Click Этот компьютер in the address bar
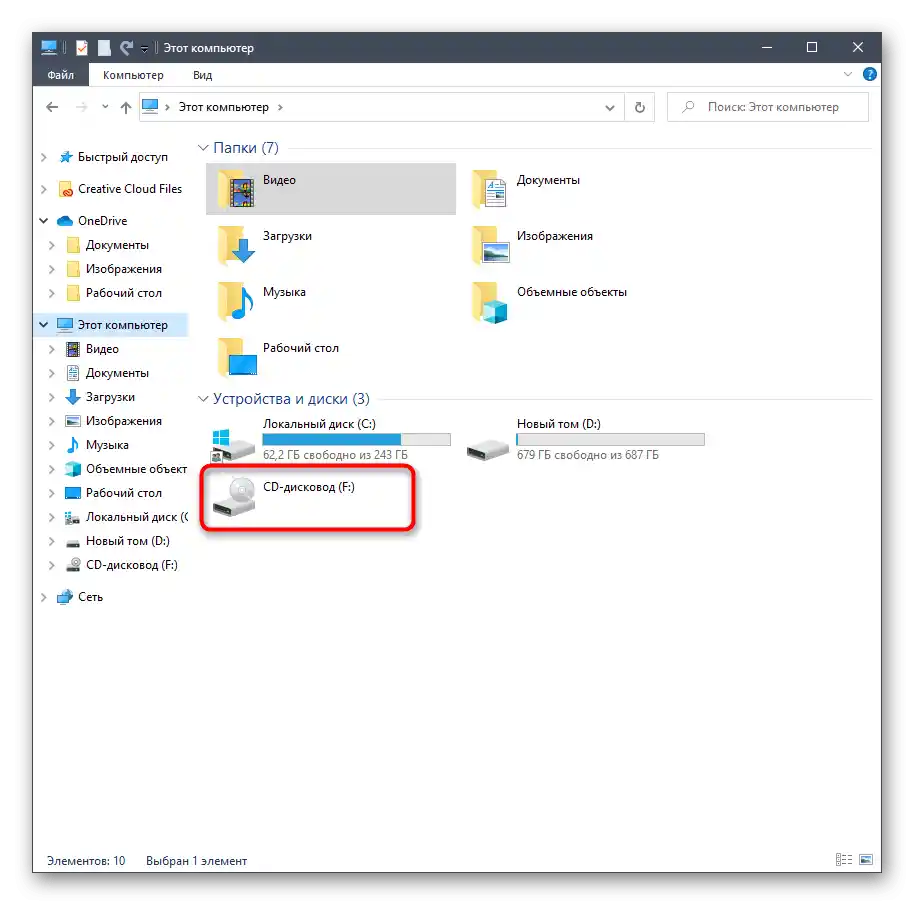 (x=224, y=107)
